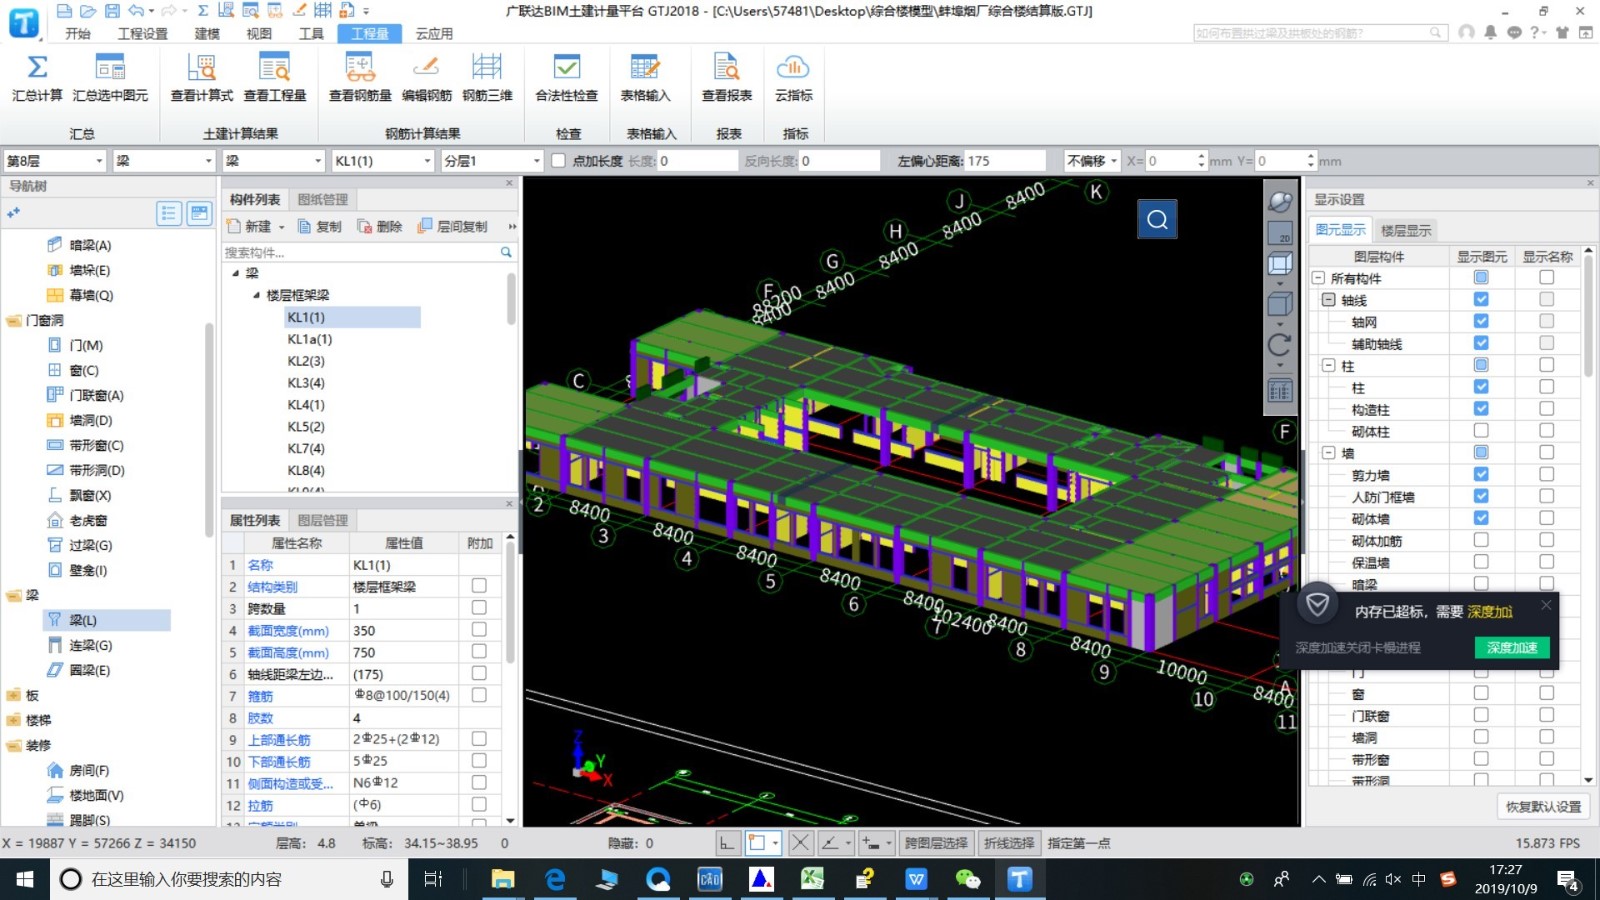Screen dimensions: 1600x900
Task: Enable 柱 显示名称 checkbox
Action: pyautogui.click(x=1547, y=387)
